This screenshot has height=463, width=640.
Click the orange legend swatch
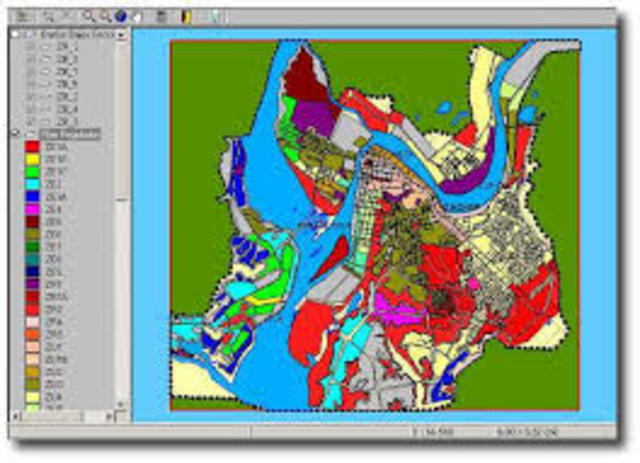32,334
